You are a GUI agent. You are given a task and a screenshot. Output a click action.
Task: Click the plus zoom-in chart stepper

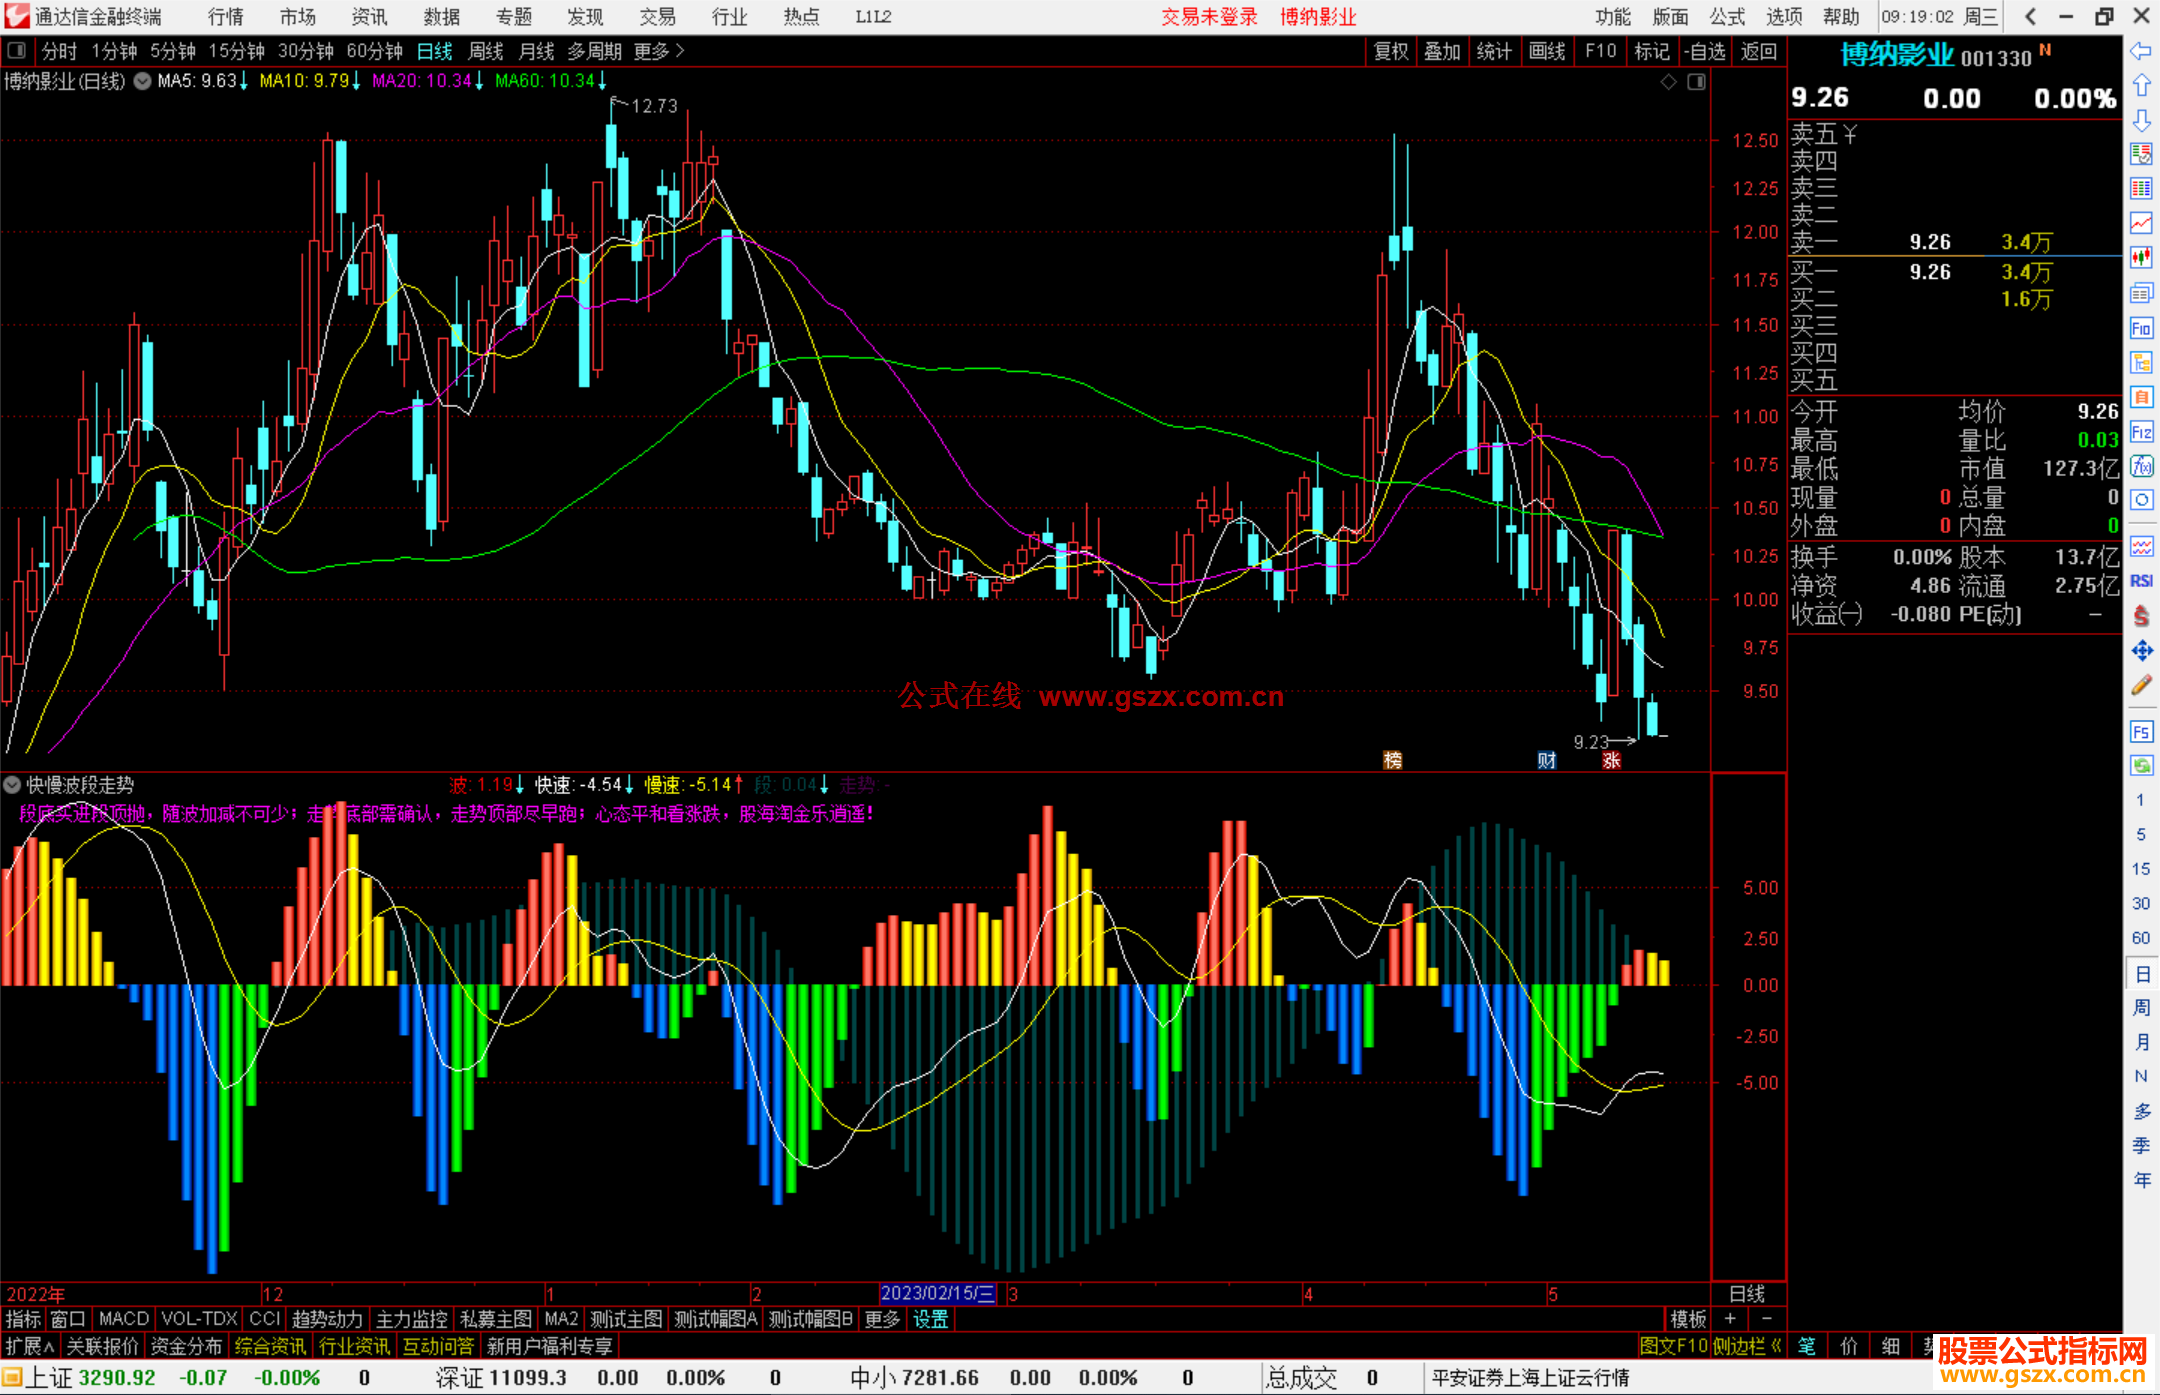pos(1731,1319)
